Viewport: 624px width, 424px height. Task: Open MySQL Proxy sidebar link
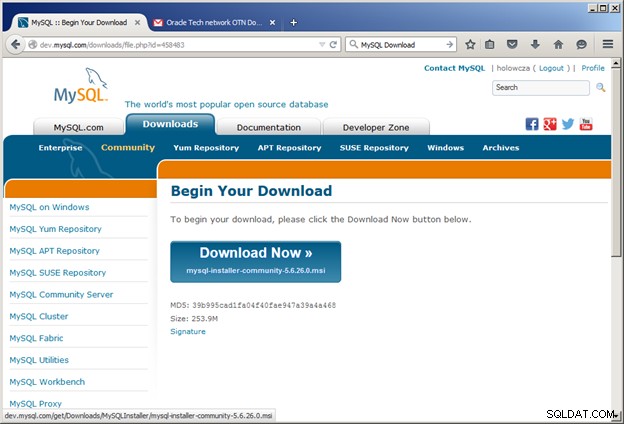pos(35,404)
